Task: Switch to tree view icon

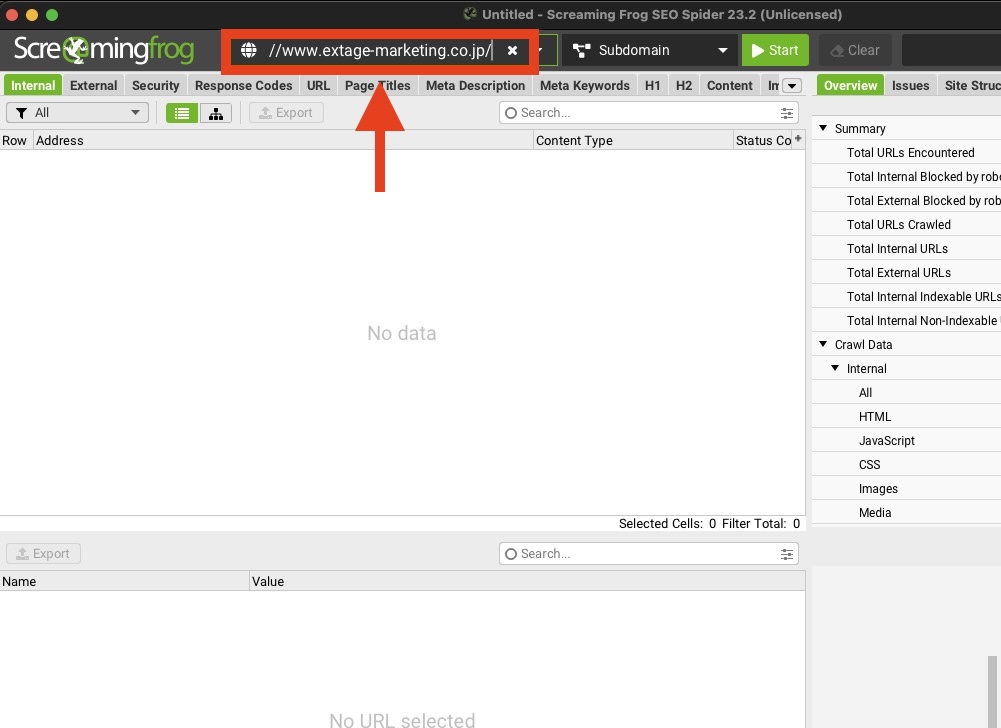Action: [215, 113]
